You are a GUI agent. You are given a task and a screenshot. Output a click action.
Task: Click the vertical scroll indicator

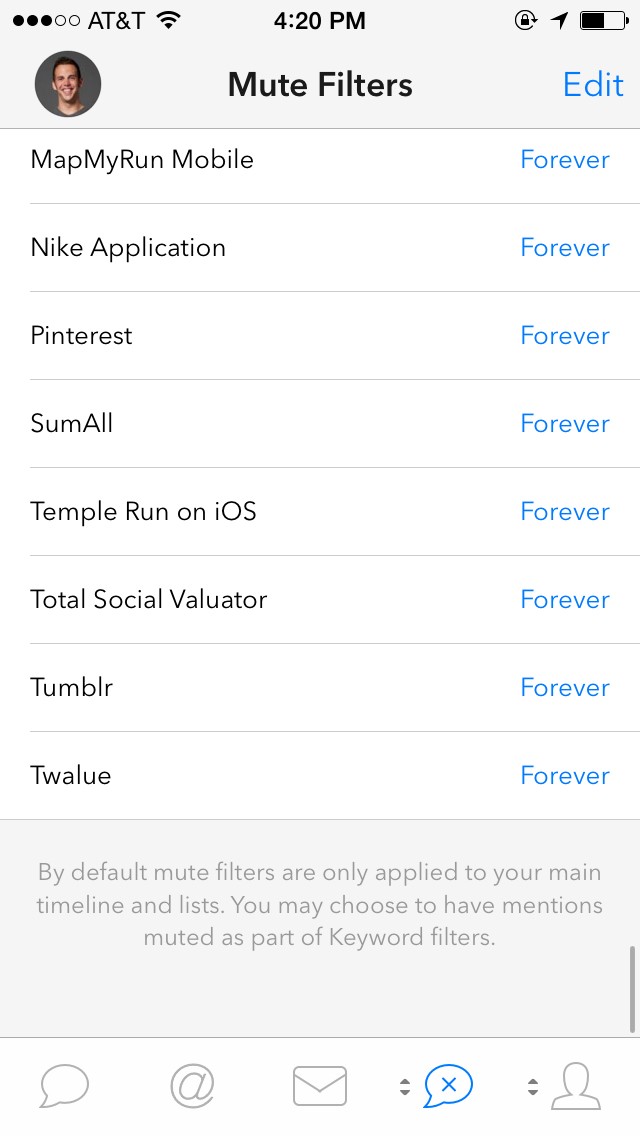pos(633,989)
